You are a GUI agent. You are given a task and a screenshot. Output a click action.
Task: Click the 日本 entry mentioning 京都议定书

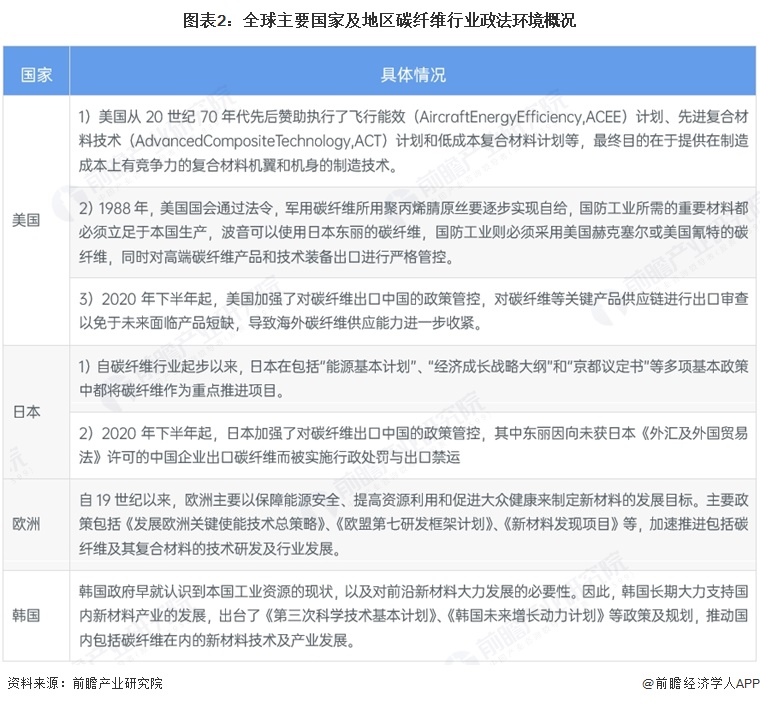413,378
